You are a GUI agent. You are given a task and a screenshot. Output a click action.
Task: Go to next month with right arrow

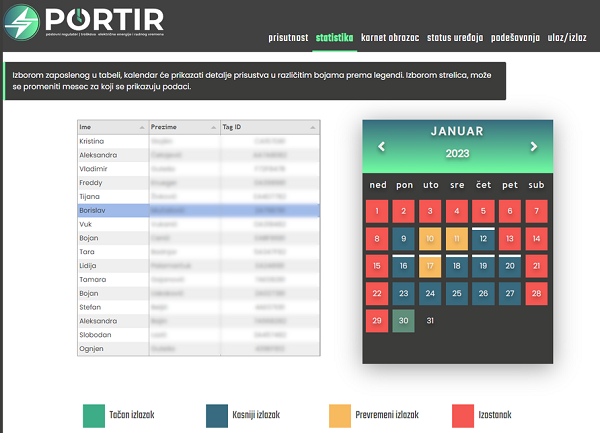(x=534, y=147)
